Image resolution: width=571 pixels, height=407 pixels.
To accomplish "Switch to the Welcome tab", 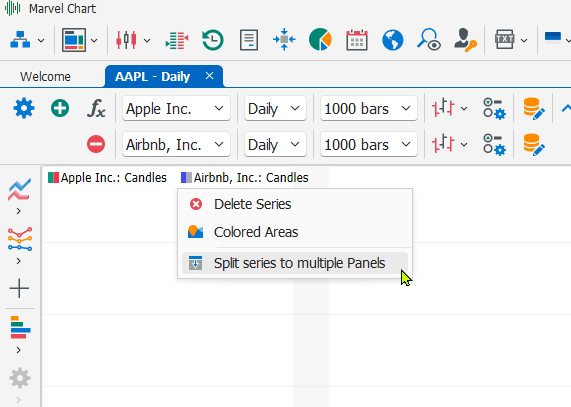I will point(46,76).
